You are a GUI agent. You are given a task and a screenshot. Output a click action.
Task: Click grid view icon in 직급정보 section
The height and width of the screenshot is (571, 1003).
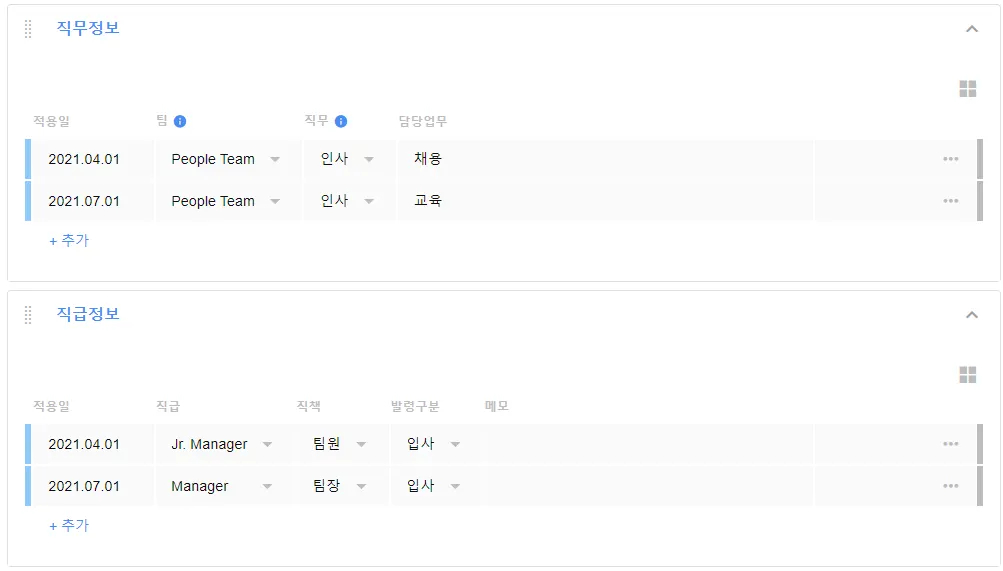click(967, 374)
